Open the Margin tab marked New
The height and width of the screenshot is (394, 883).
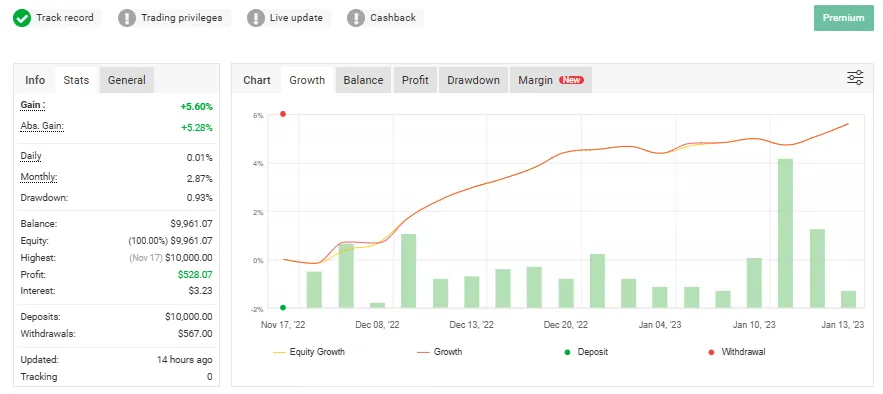click(551, 80)
